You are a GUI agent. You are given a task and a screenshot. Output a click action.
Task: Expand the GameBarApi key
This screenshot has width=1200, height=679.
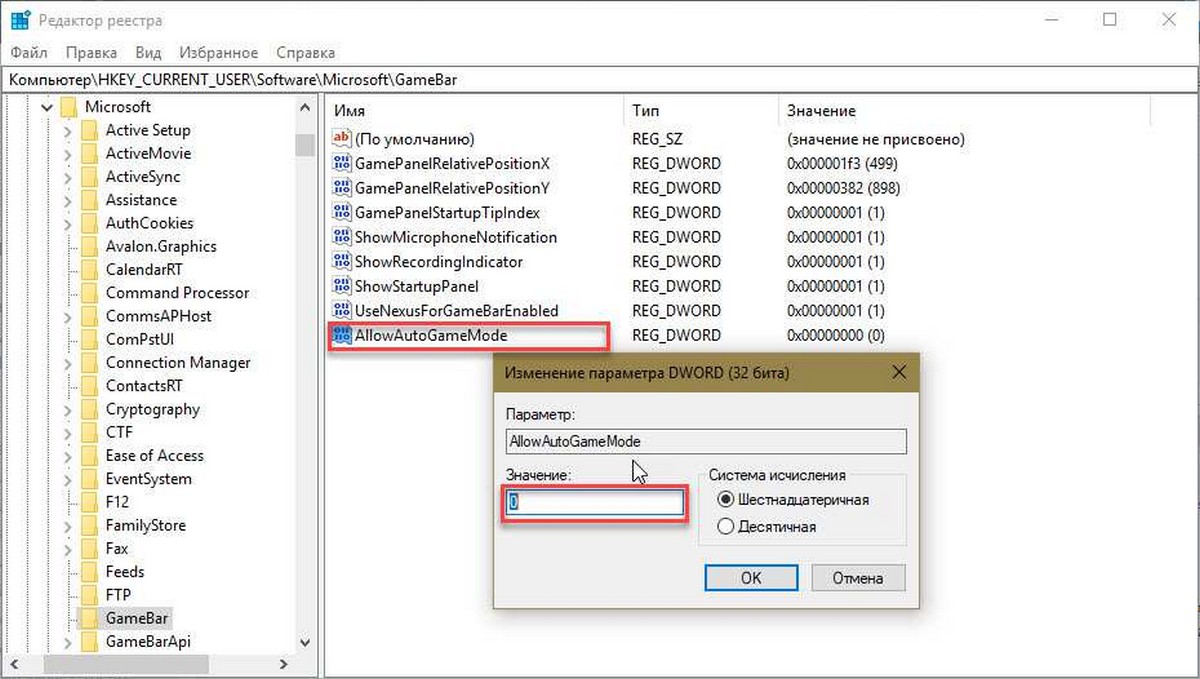pos(67,641)
